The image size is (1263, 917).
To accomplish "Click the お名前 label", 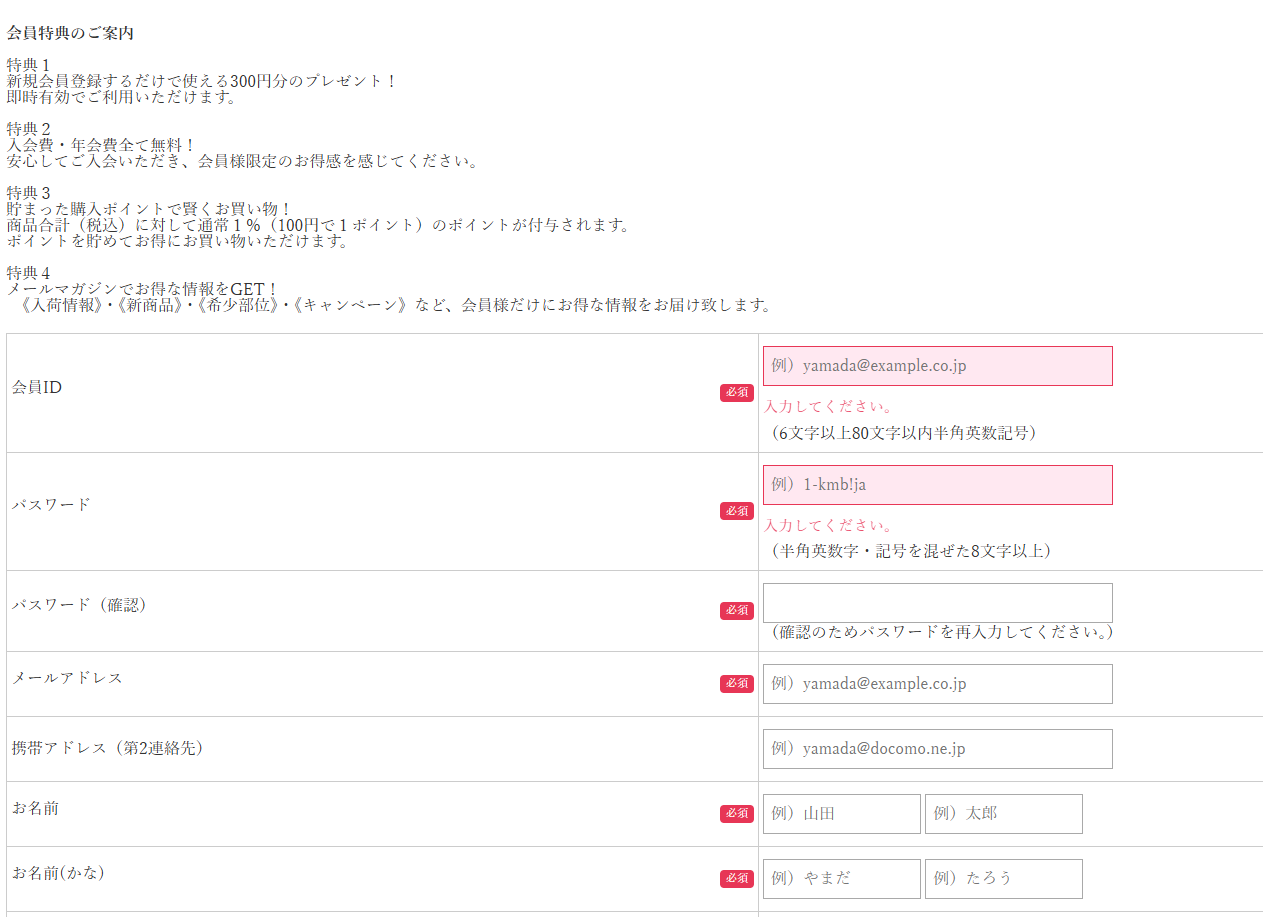I will point(35,808).
